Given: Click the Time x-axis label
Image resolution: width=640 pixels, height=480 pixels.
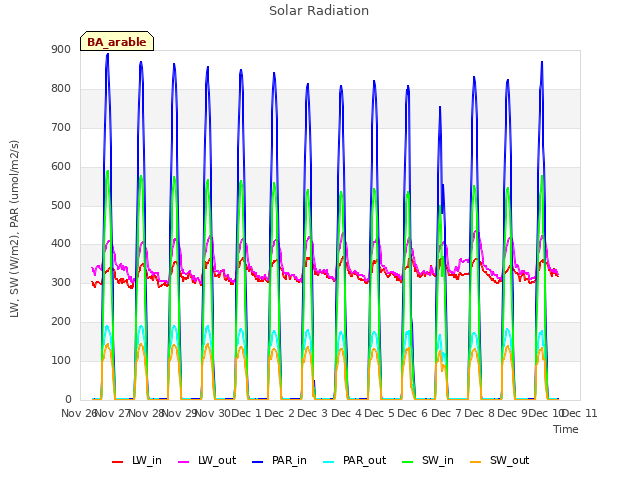Looking at the screenshot, I should click(566, 429).
